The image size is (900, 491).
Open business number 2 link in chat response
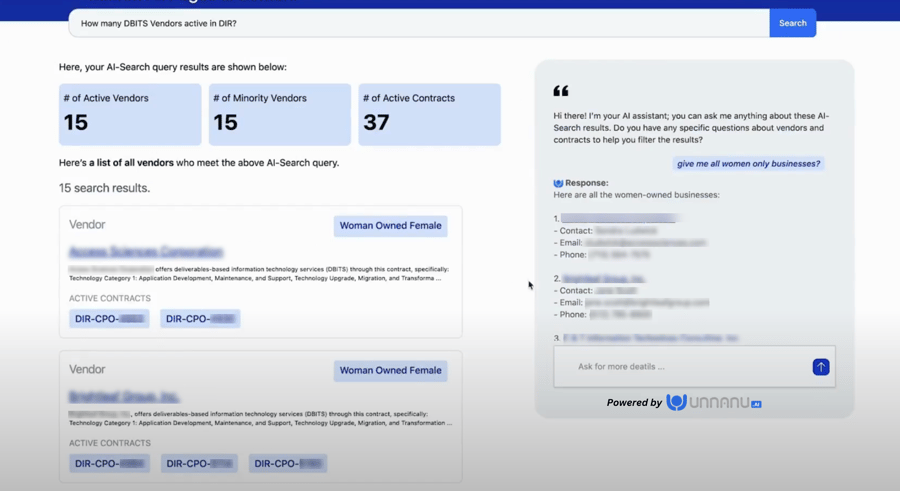pyautogui.click(x=603, y=279)
